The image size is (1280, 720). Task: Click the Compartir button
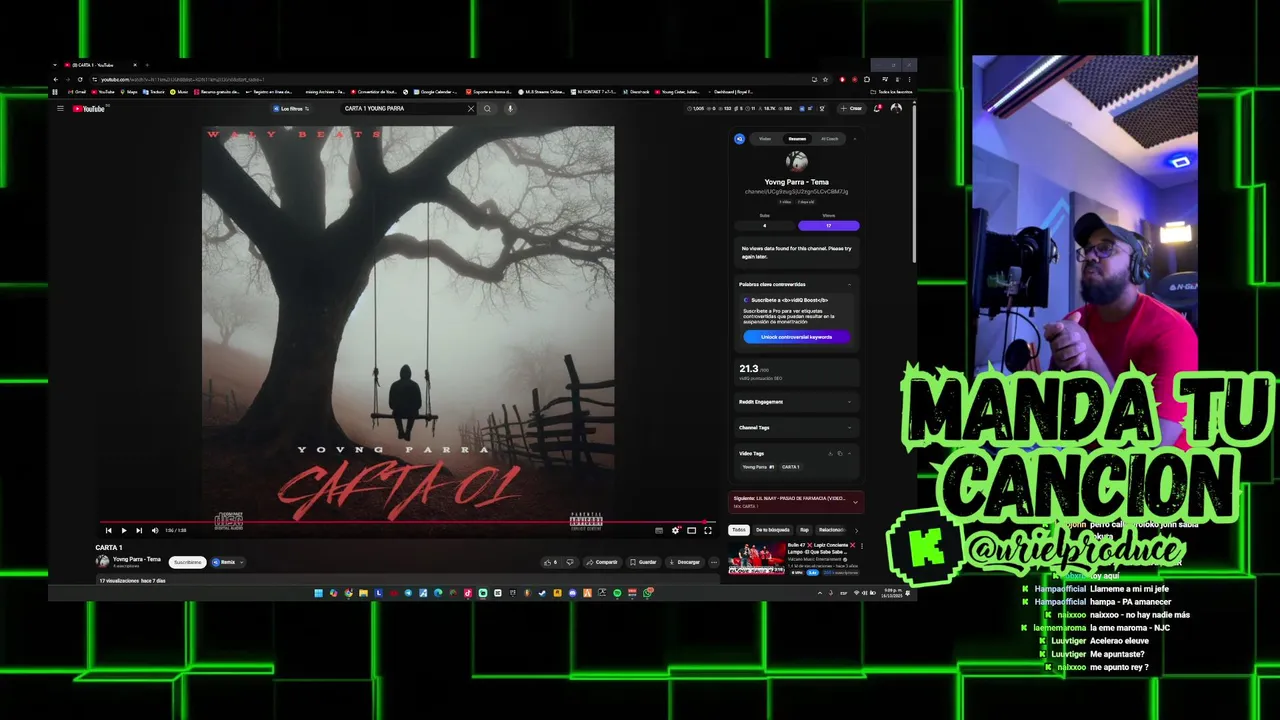(x=602, y=562)
